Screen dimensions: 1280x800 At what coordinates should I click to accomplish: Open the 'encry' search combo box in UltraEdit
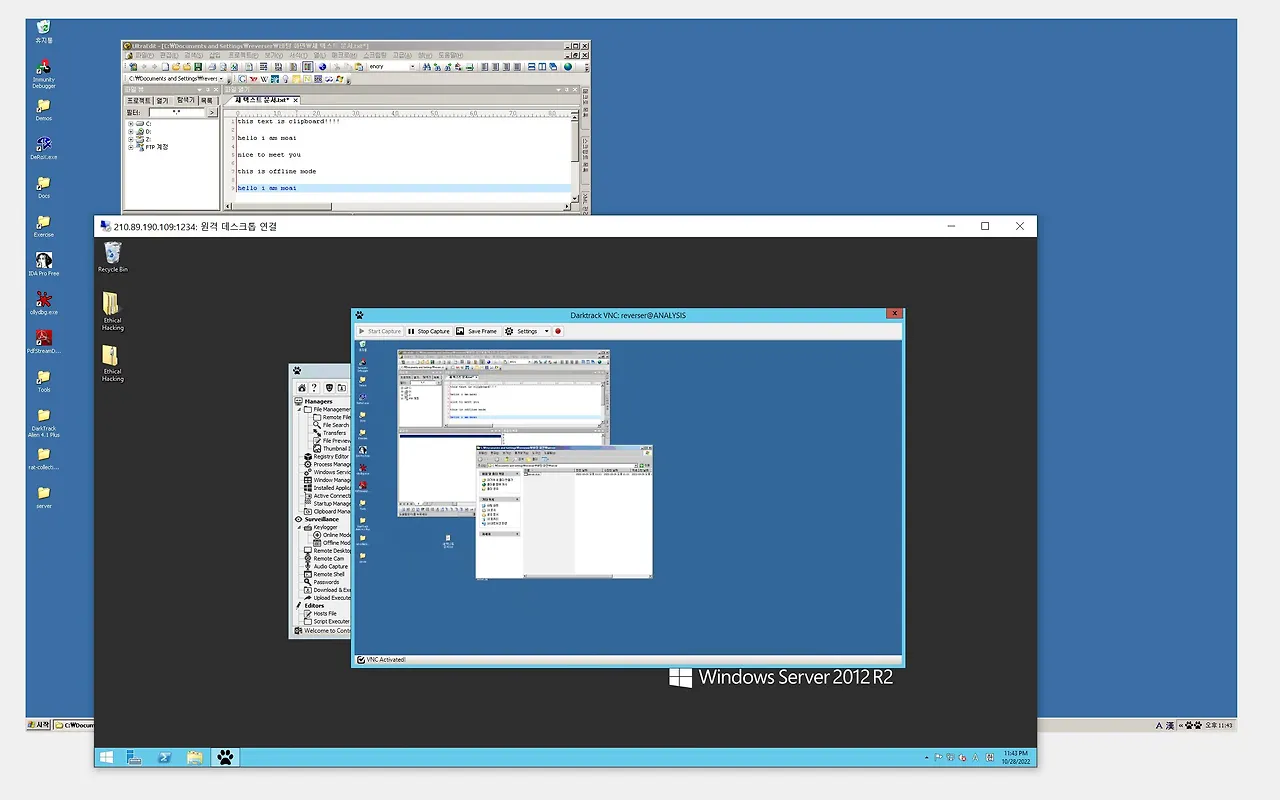(392, 67)
